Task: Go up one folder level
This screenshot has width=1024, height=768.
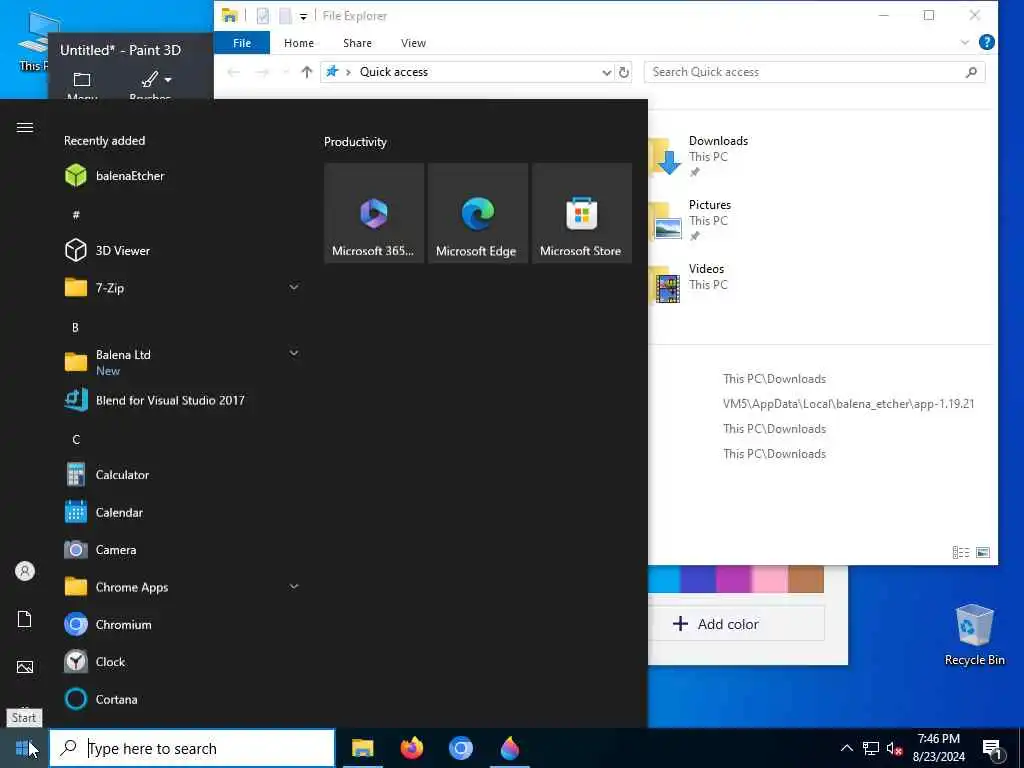Action: [x=306, y=72]
